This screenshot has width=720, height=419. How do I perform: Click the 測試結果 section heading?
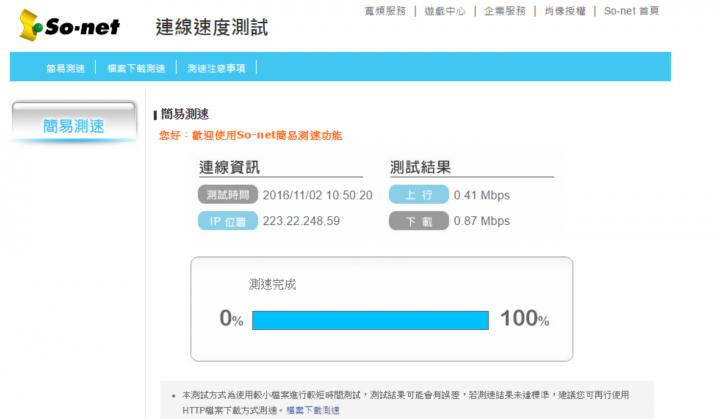point(420,167)
